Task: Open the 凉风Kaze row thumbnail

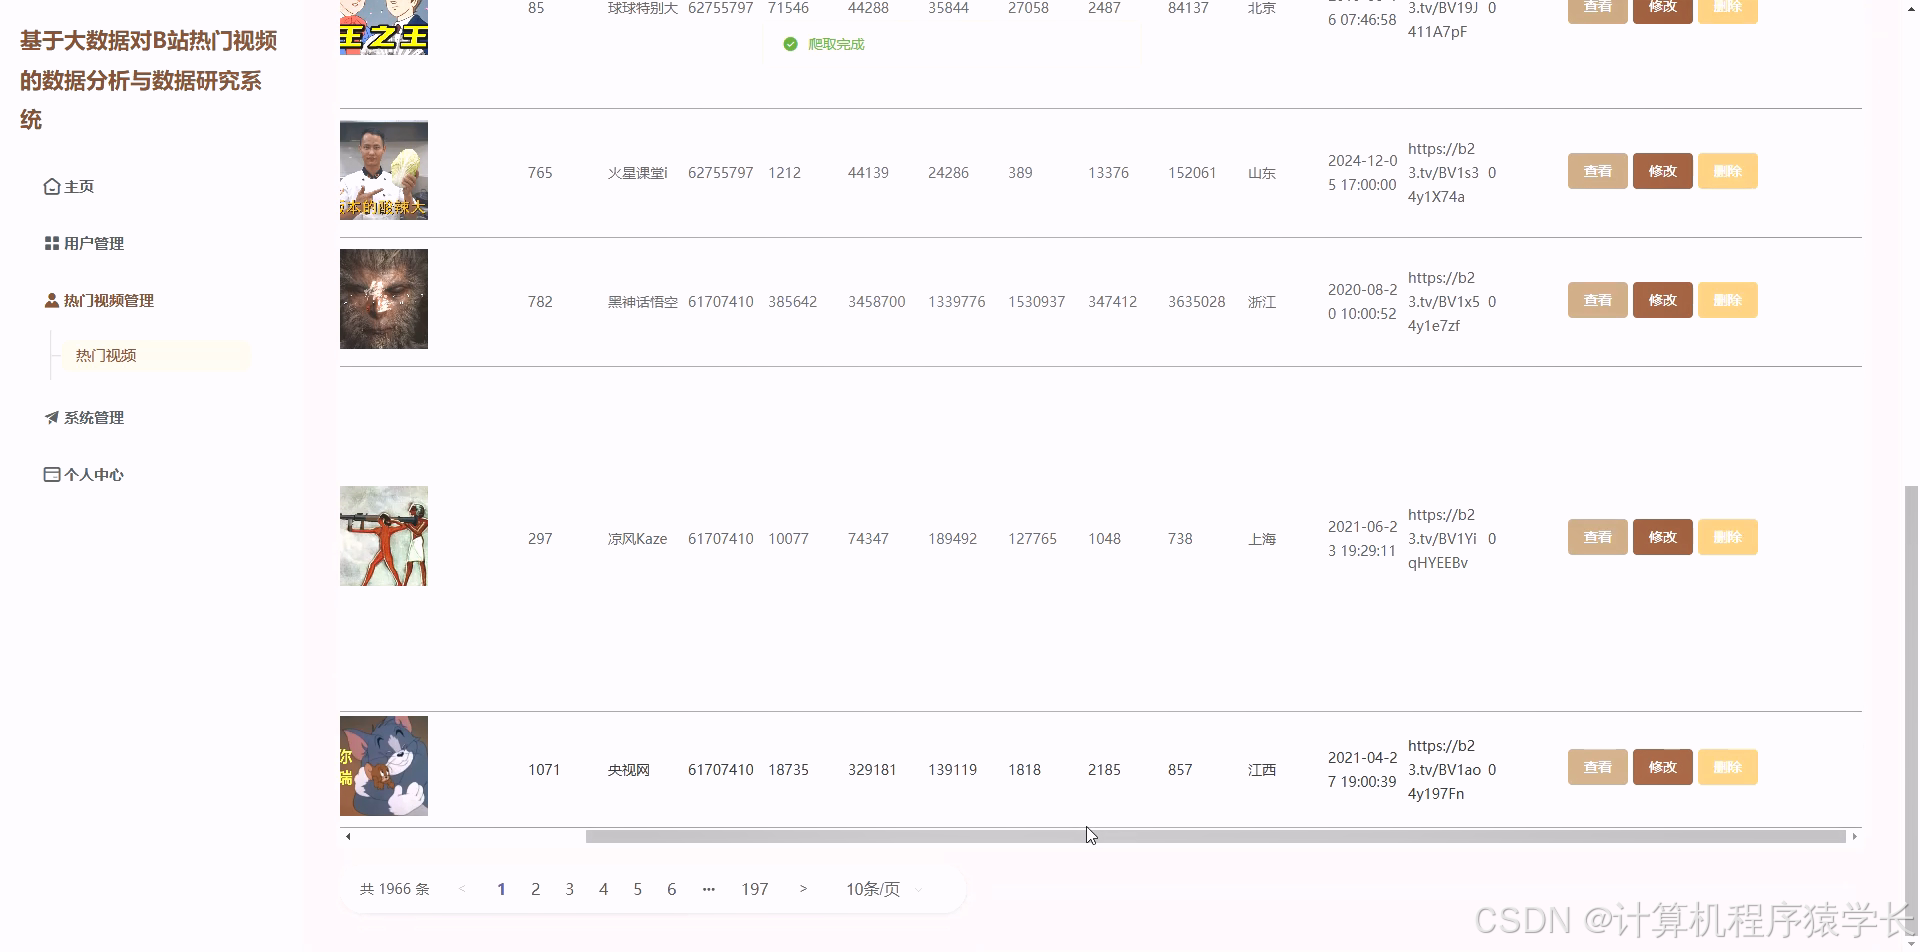Action: coord(384,536)
